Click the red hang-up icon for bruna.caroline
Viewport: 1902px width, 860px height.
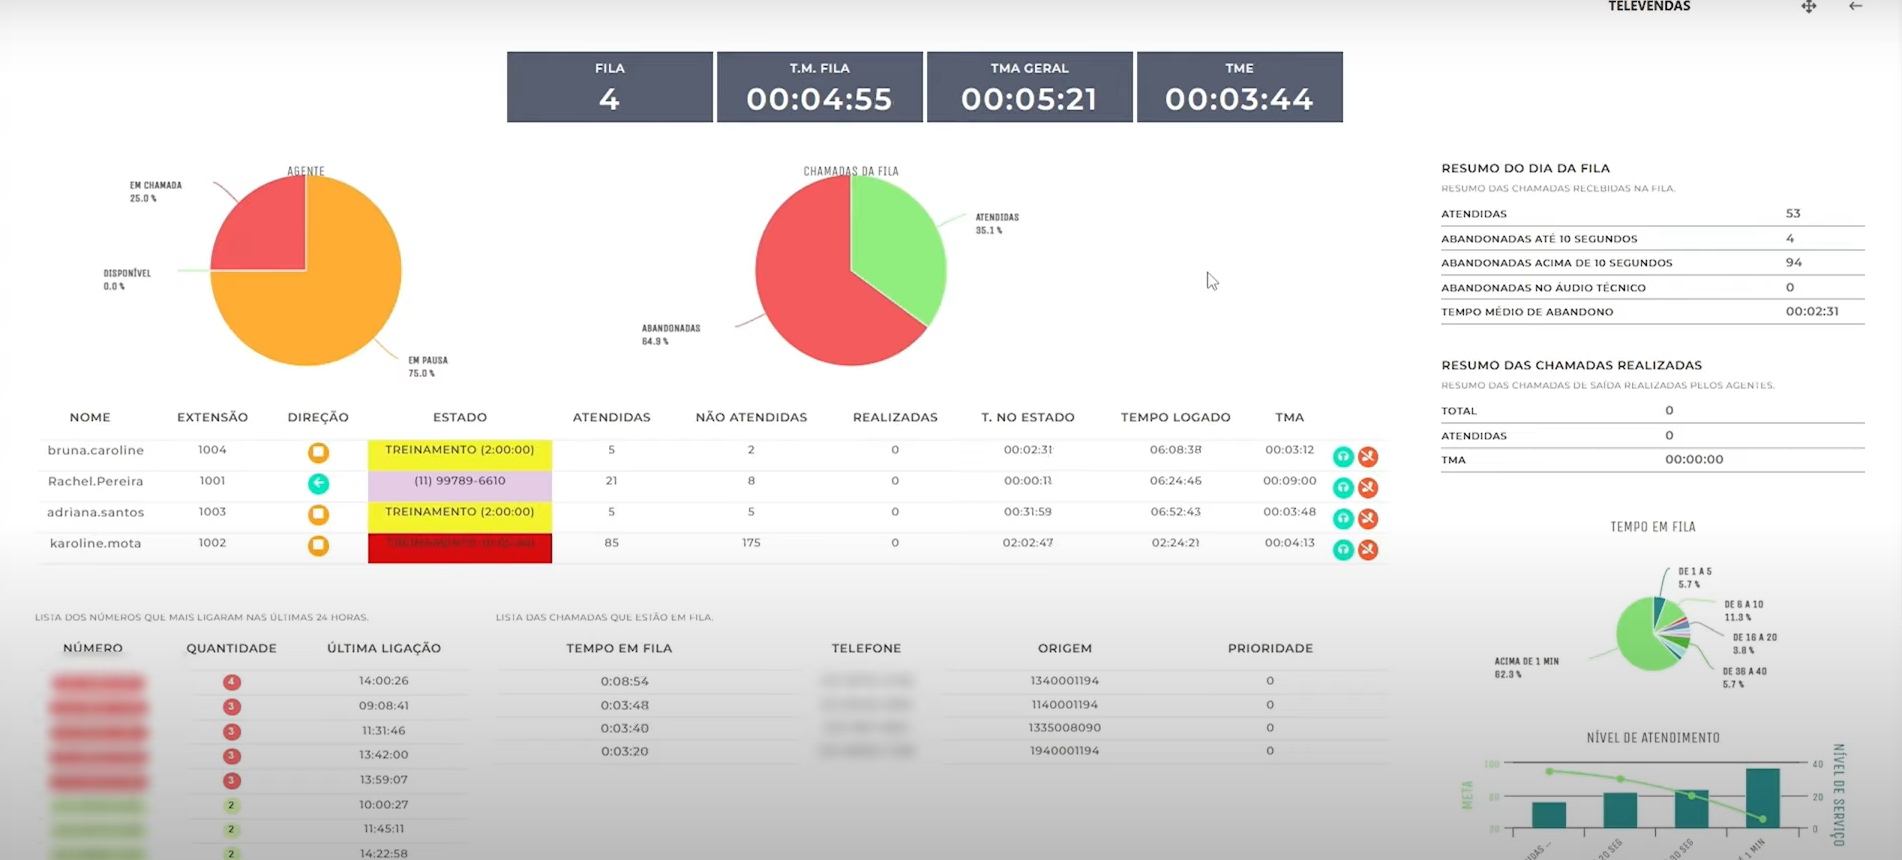point(1368,457)
